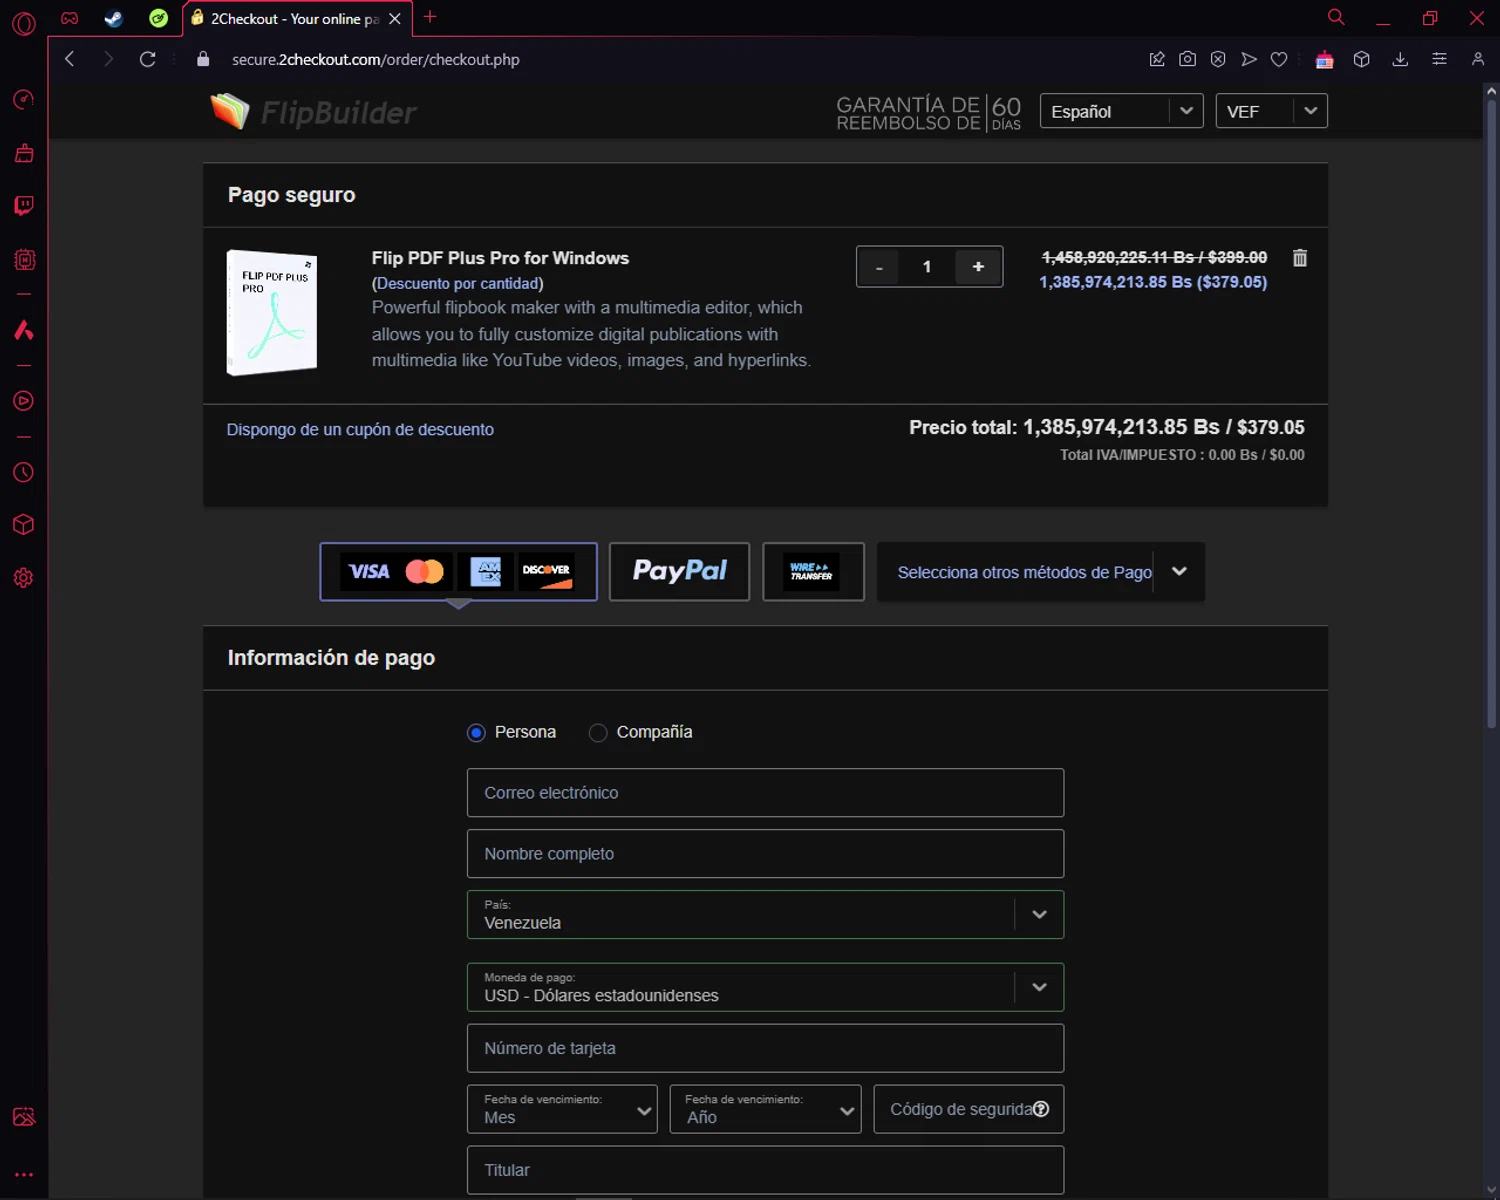Choose Wire Transfer payment method
The width and height of the screenshot is (1500, 1200).
click(813, 572)
